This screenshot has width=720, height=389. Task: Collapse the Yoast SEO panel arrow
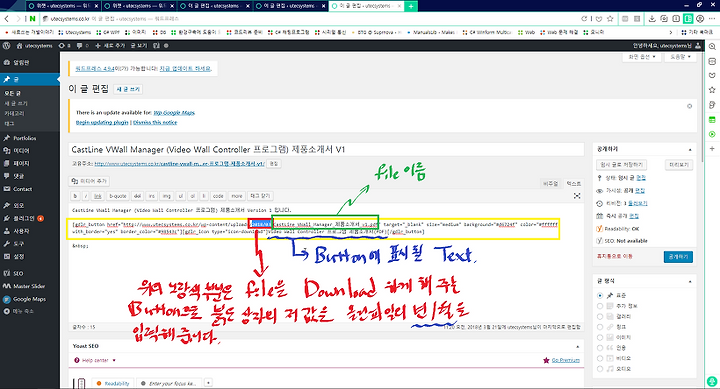(x=577, y=346)
